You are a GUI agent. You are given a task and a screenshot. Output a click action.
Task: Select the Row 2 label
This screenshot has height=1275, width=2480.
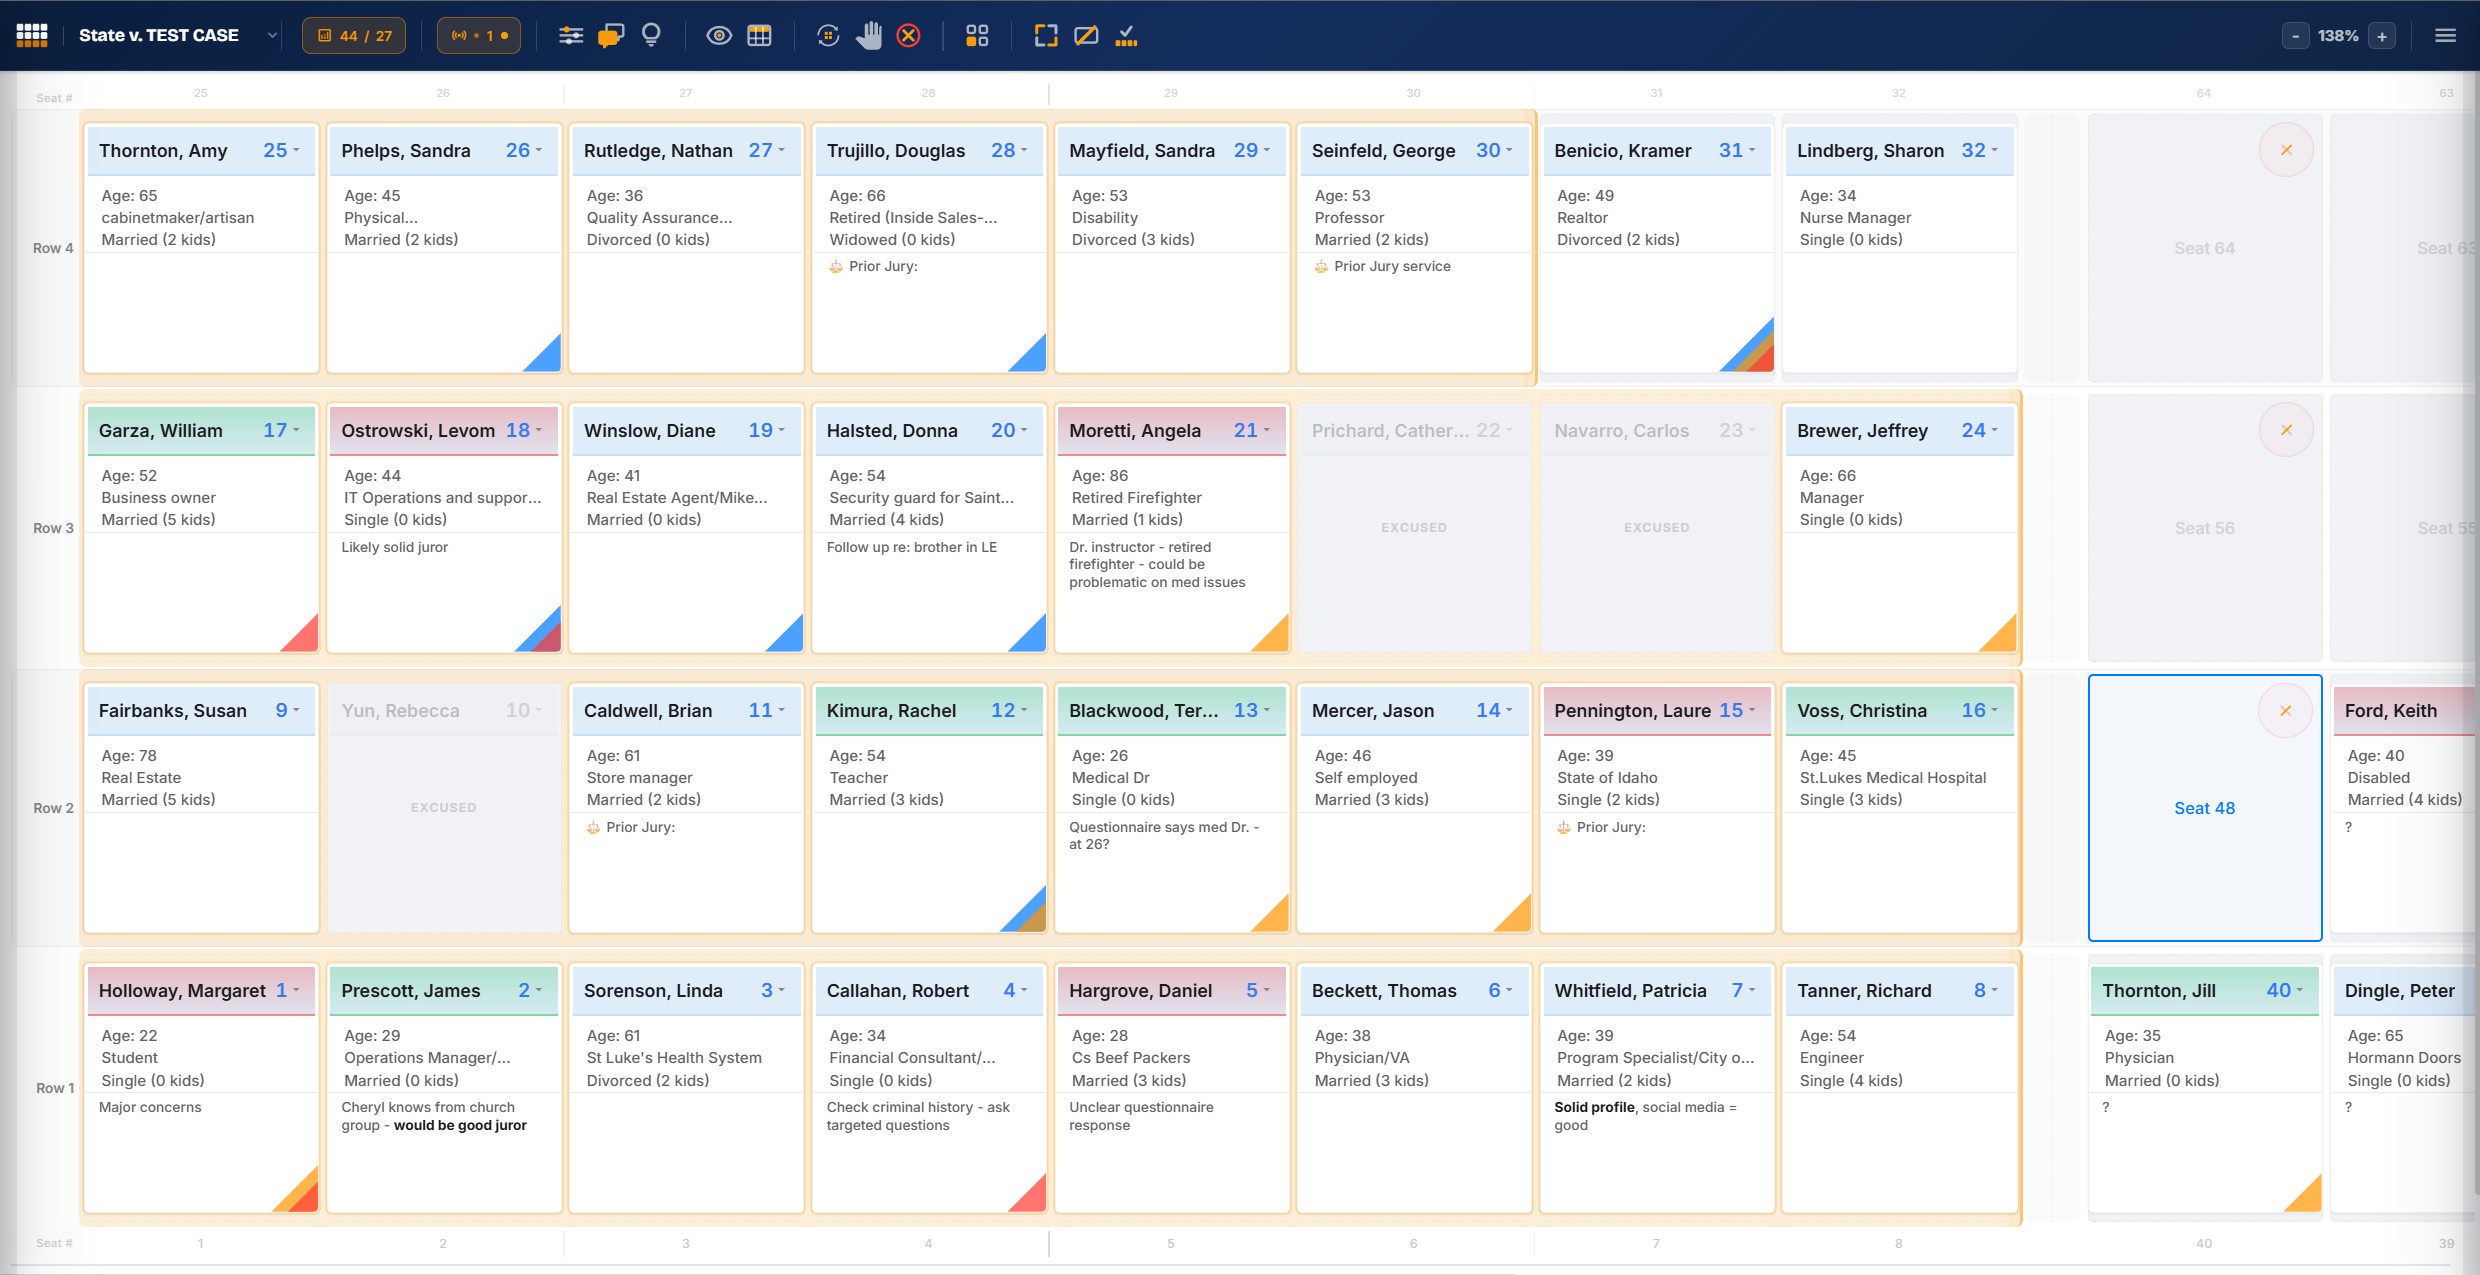pos(53,808)
